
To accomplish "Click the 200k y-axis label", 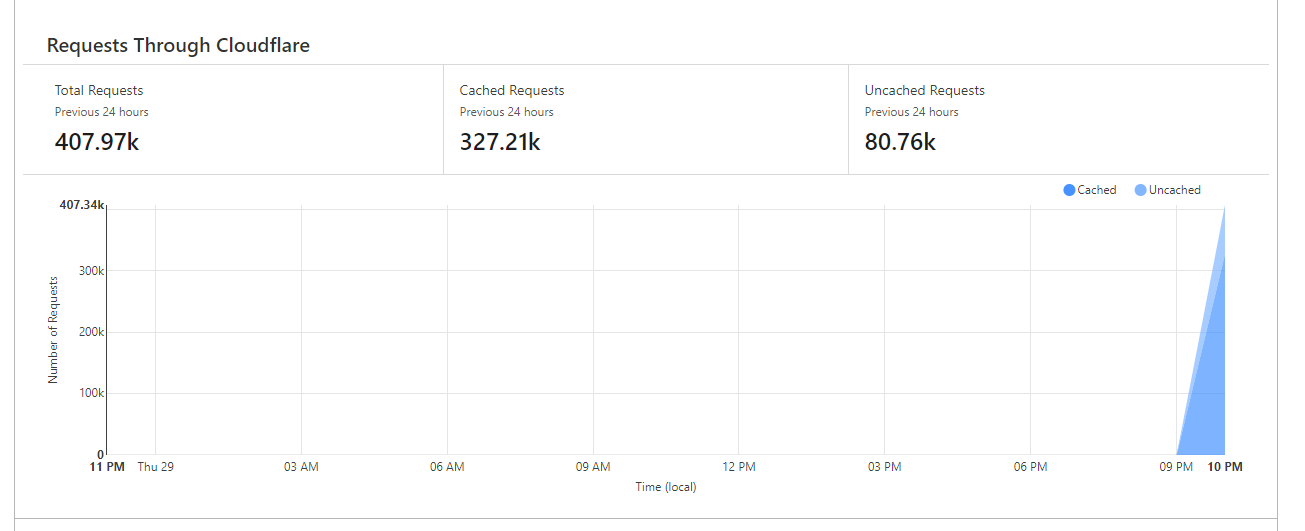I will pos(92,332).
